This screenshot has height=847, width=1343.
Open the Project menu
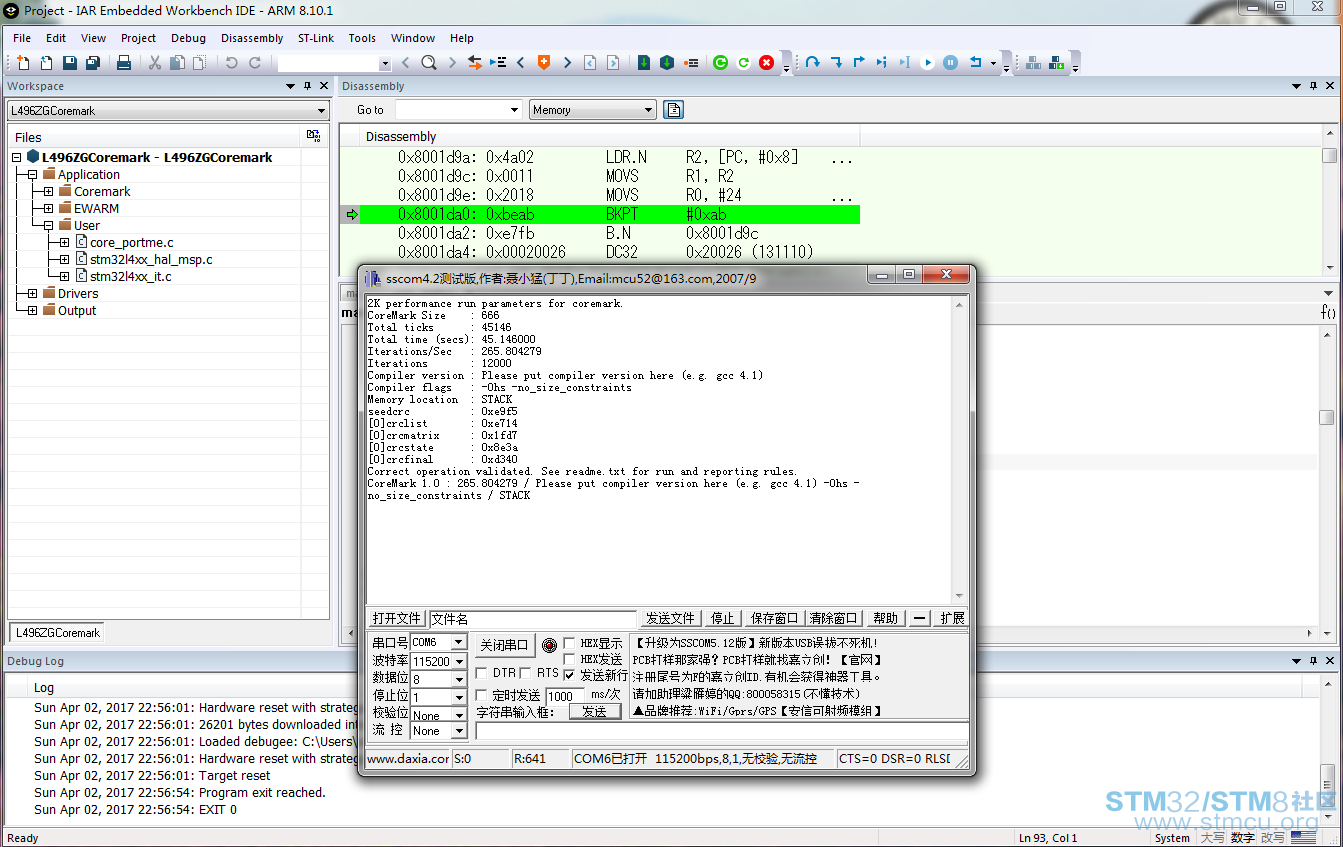coord(138,38)
